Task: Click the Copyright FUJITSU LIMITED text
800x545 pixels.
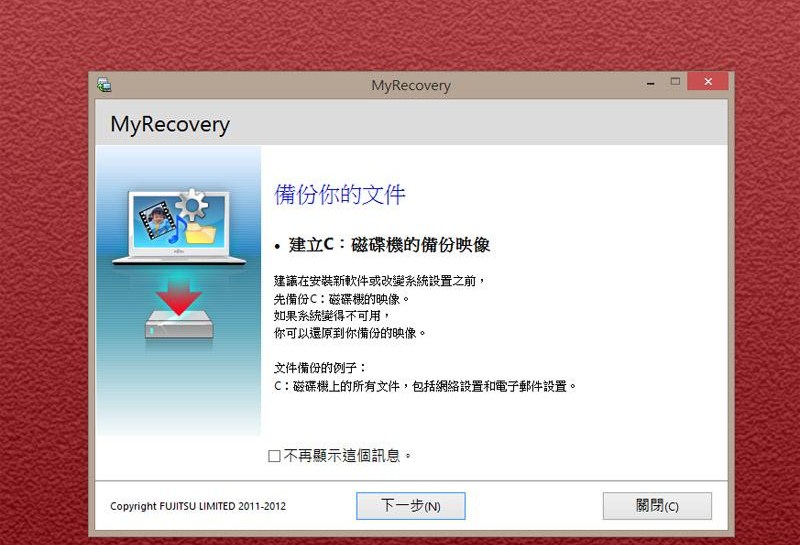Action: 198,506
